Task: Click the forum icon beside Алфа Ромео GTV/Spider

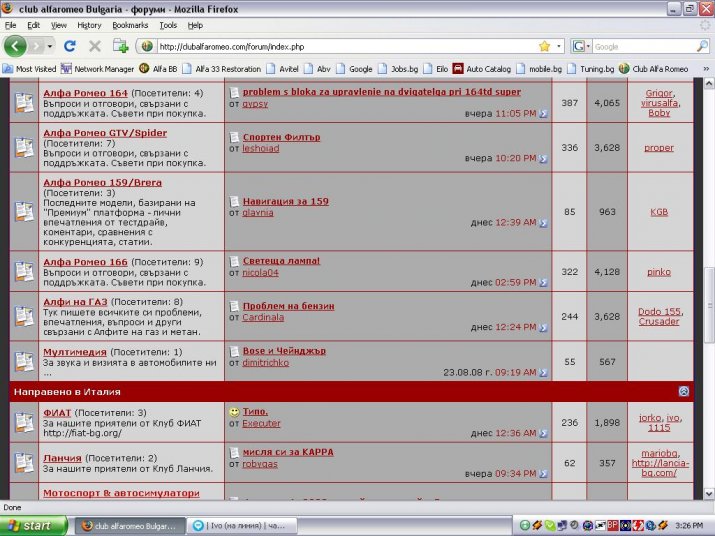Action: click(x=24, y=147)
